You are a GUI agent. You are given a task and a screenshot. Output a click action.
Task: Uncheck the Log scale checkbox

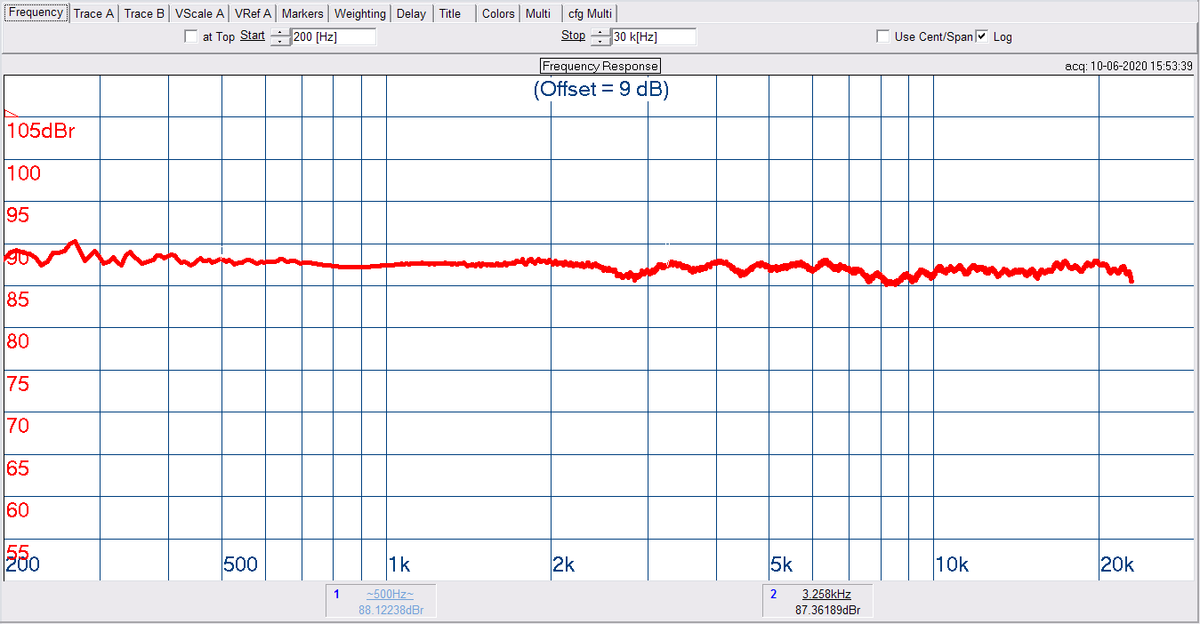[982, 37]
